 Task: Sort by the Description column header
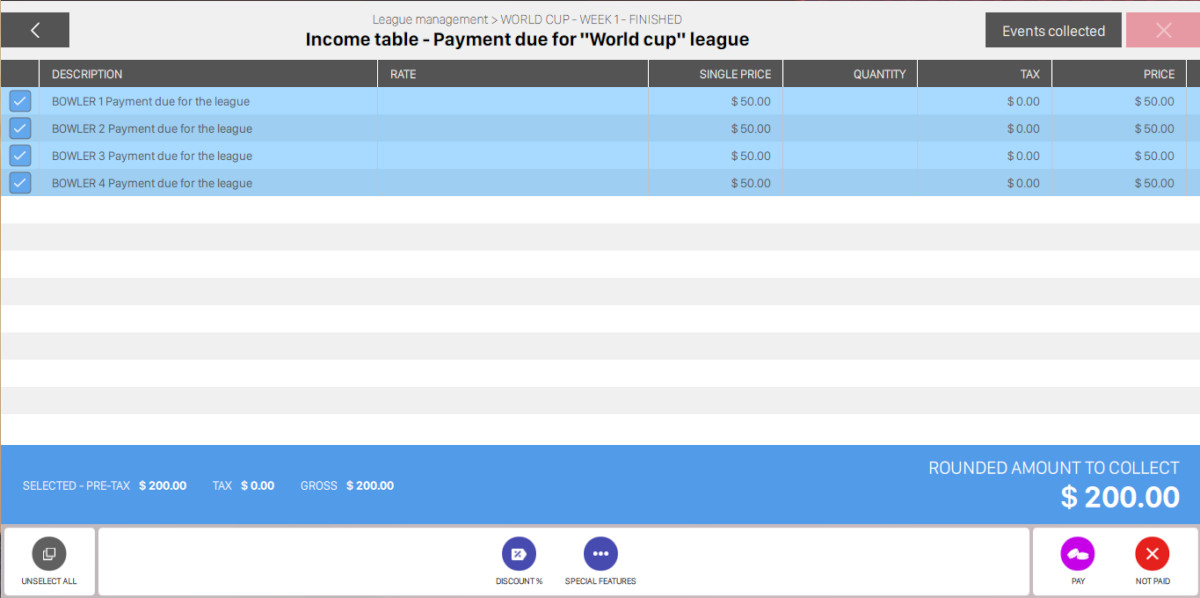87,74
